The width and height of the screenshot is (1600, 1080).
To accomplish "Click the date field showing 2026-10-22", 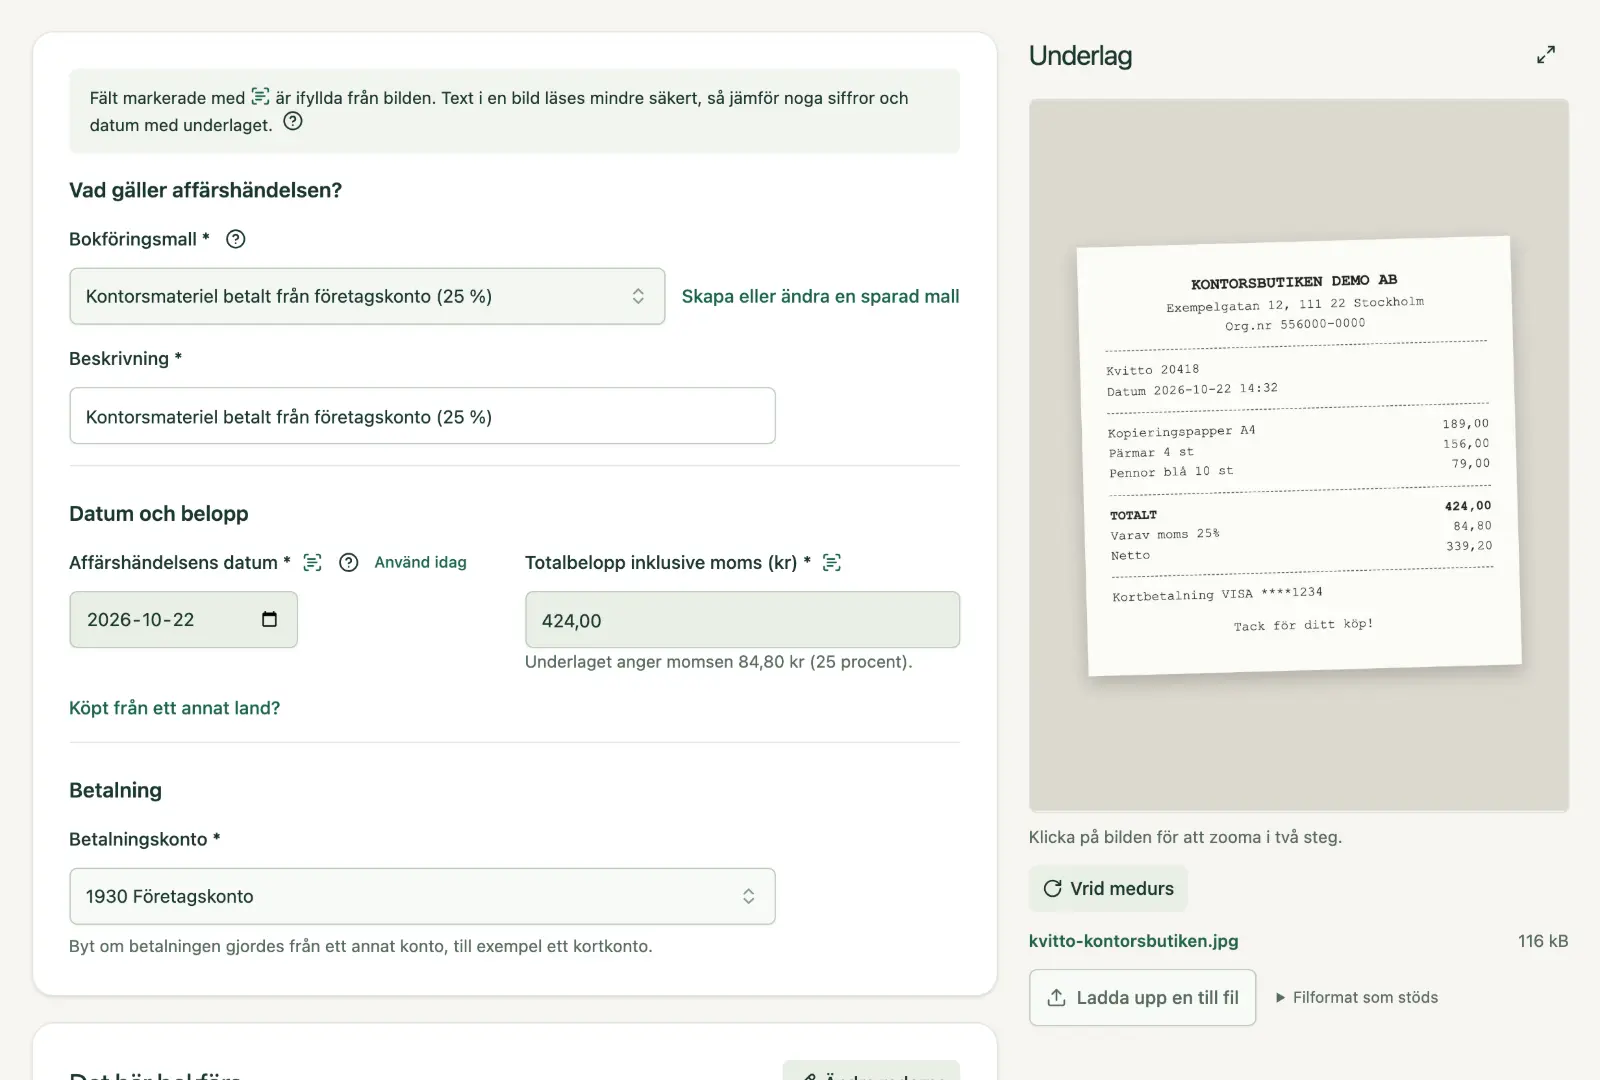I will pyautogui.click(x=183, y=620).
